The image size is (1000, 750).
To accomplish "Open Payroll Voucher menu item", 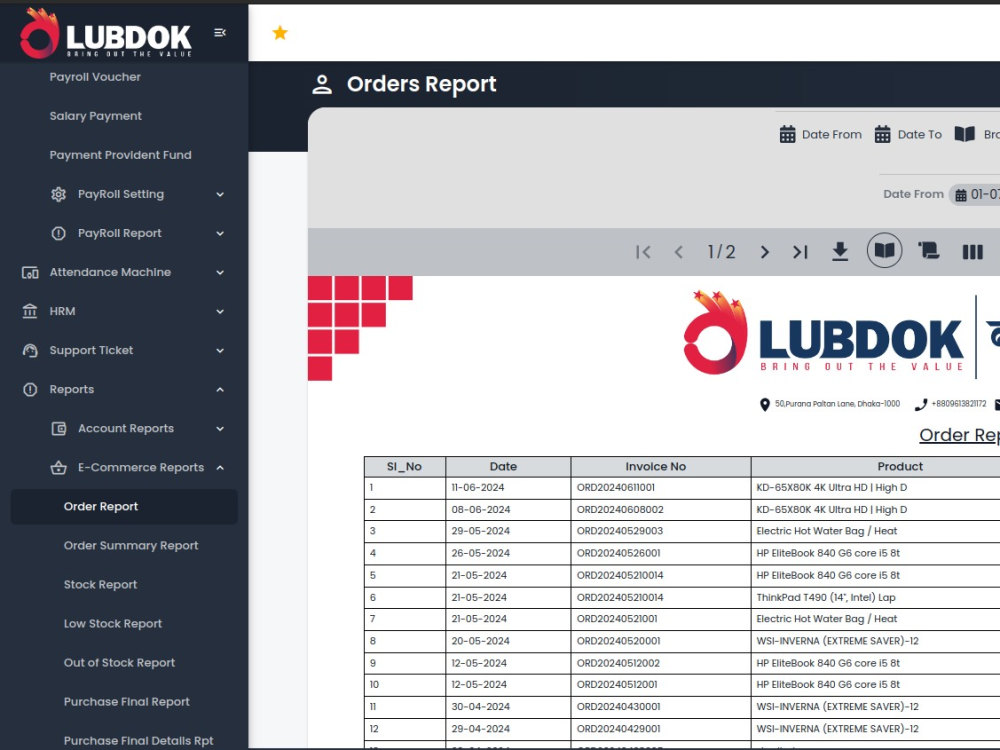I will (x=95, y=77).
